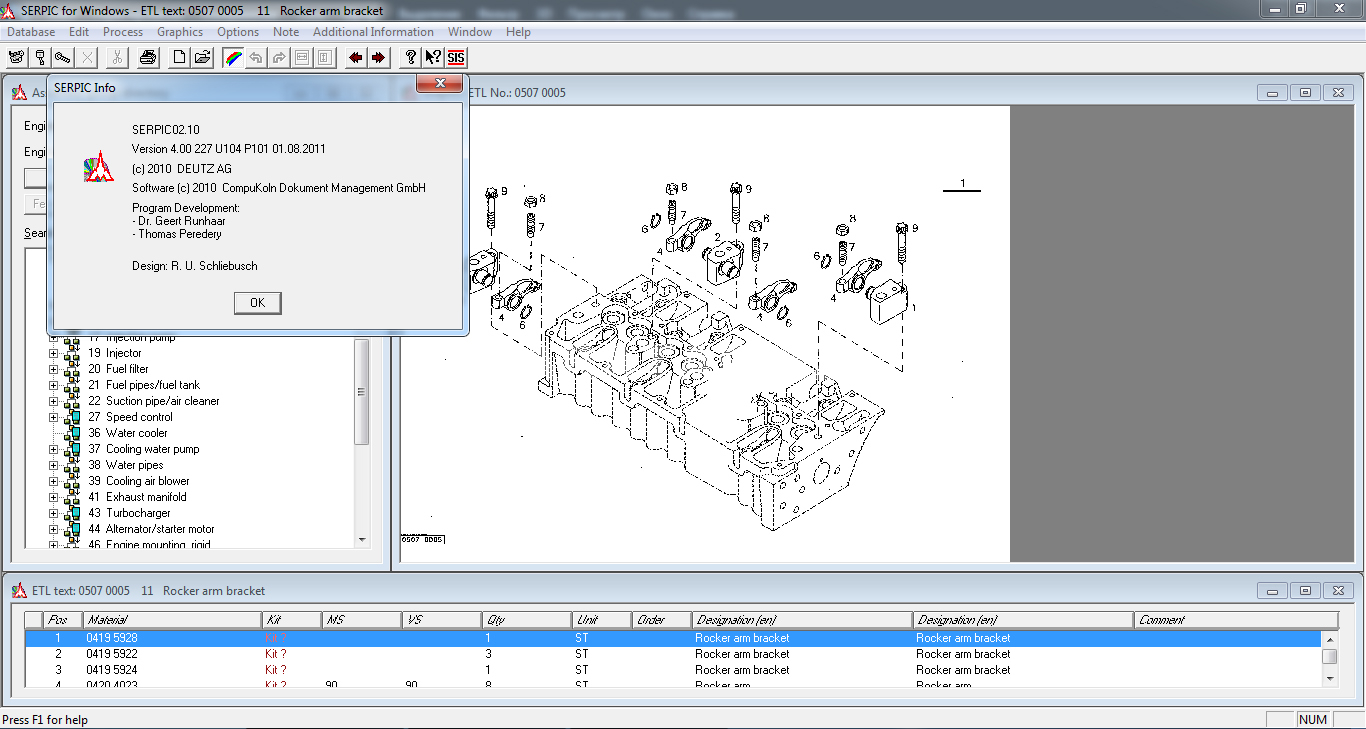
Task: Open the Graphics menu
Action: coord(180,32)
